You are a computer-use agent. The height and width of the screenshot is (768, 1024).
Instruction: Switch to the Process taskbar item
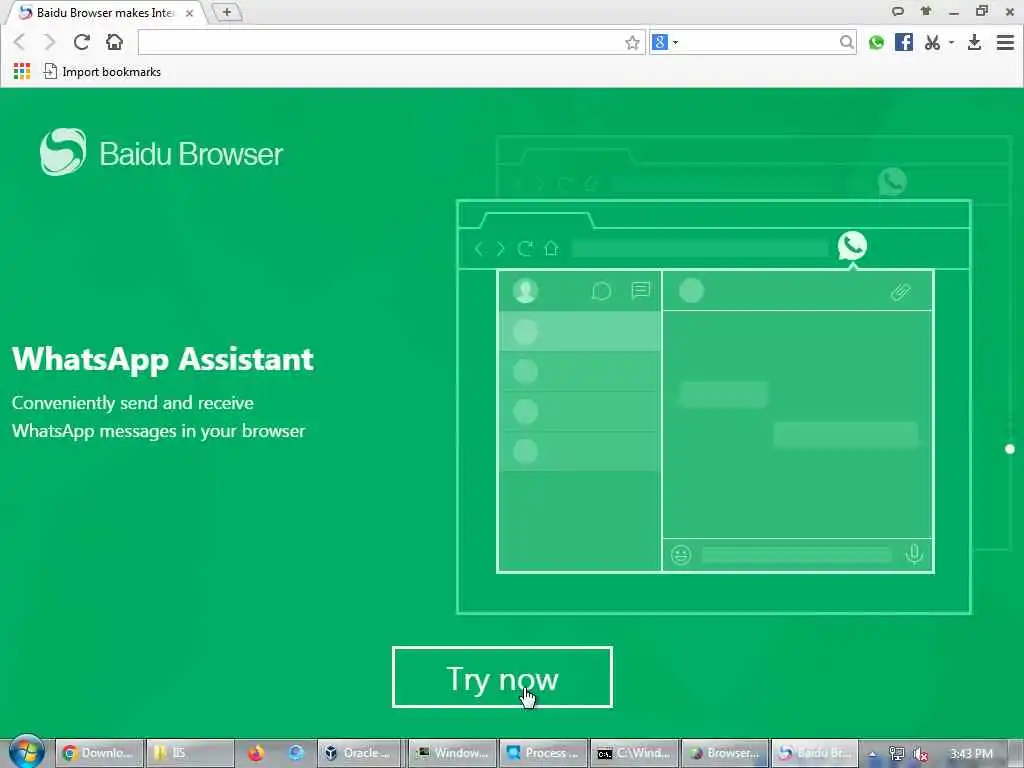543,753
